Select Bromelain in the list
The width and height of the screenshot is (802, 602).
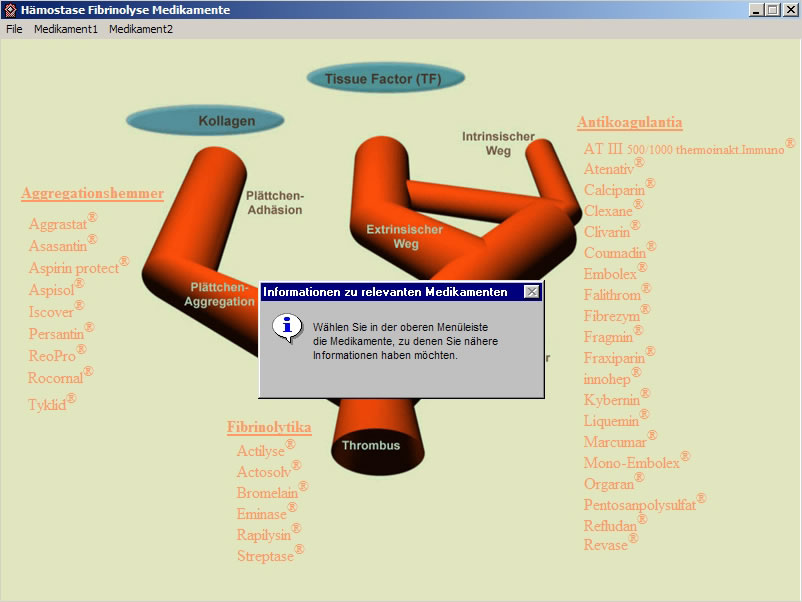[x=272, y=492]
